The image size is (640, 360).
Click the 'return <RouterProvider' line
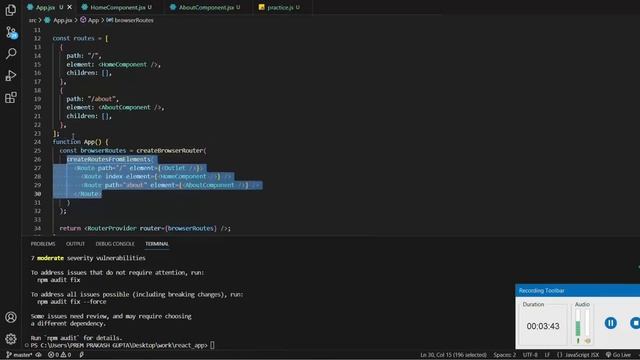click(x=145, y=229)
